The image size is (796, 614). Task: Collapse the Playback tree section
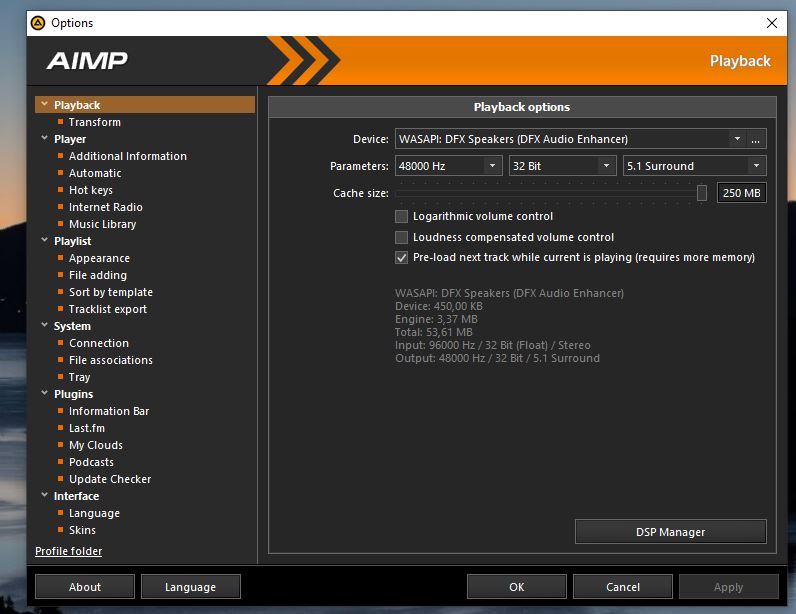coord(45,104)
